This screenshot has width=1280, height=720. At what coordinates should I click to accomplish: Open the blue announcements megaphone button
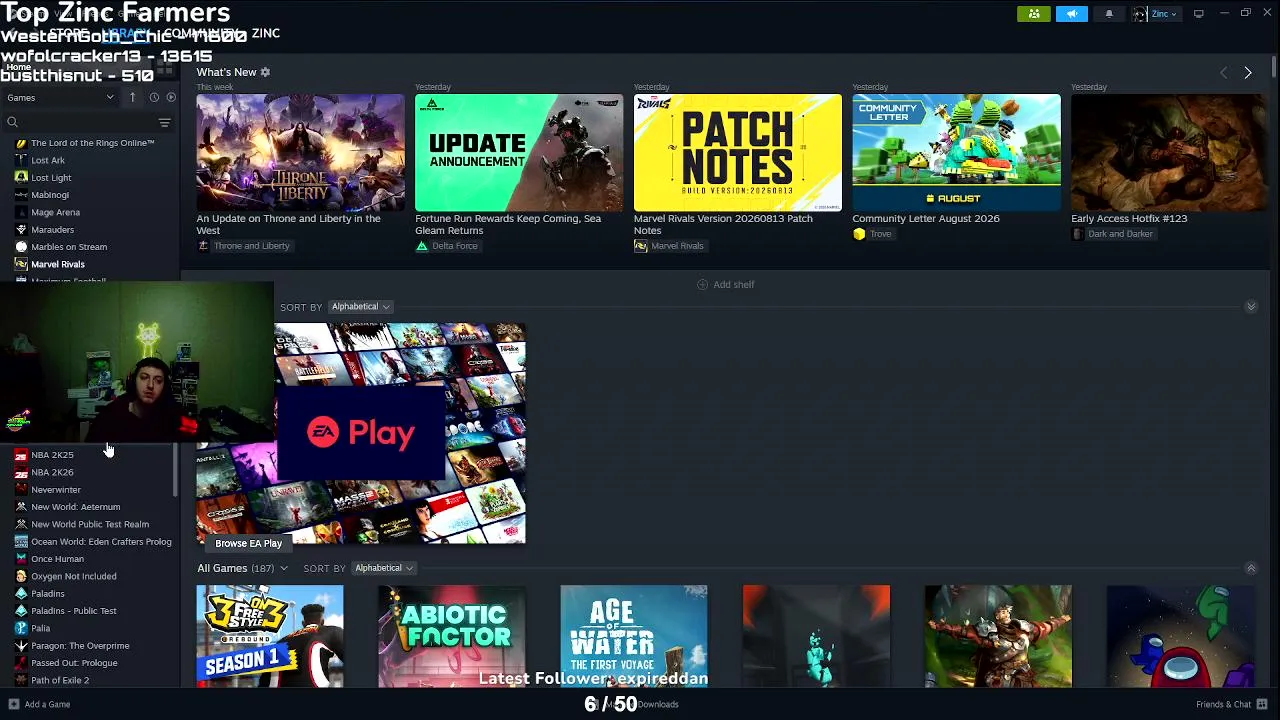tap(1071, 14)
